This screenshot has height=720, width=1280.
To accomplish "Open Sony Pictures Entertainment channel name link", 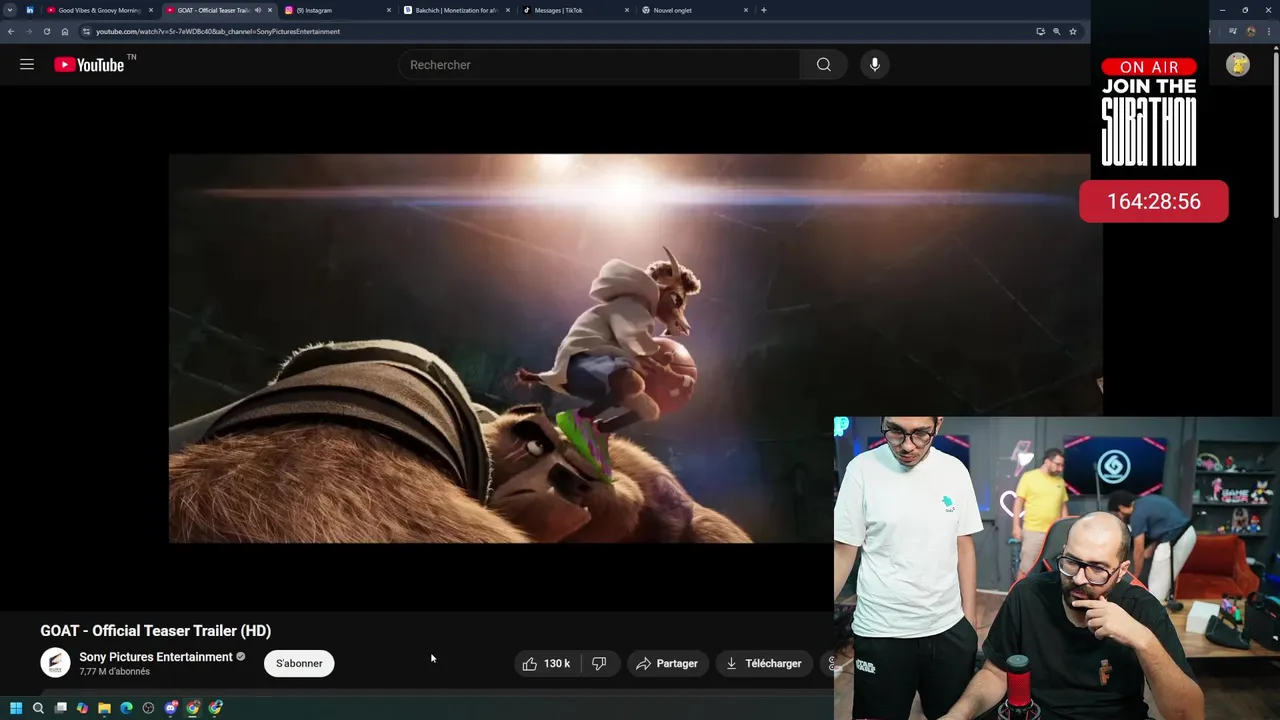I will tap(156, 657).
